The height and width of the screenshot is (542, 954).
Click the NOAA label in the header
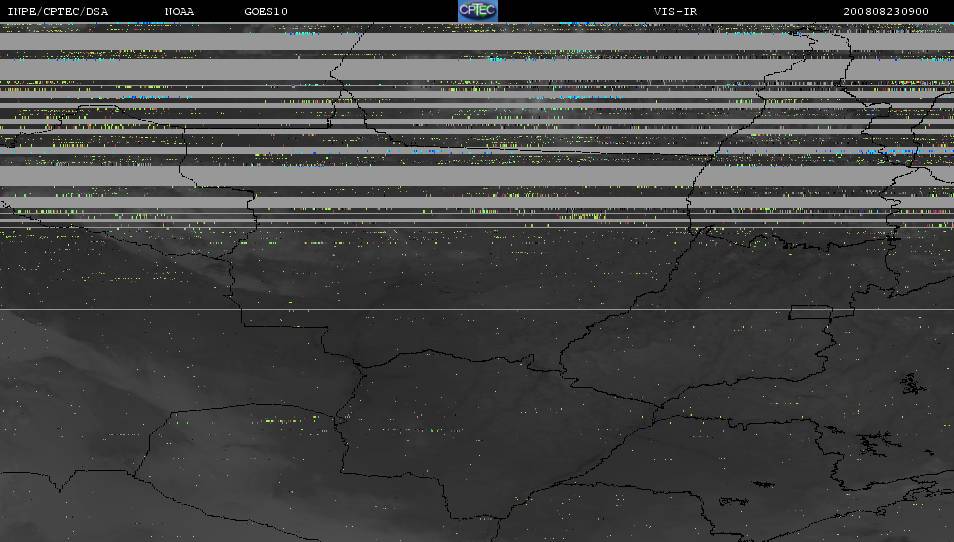pos(179,12)
